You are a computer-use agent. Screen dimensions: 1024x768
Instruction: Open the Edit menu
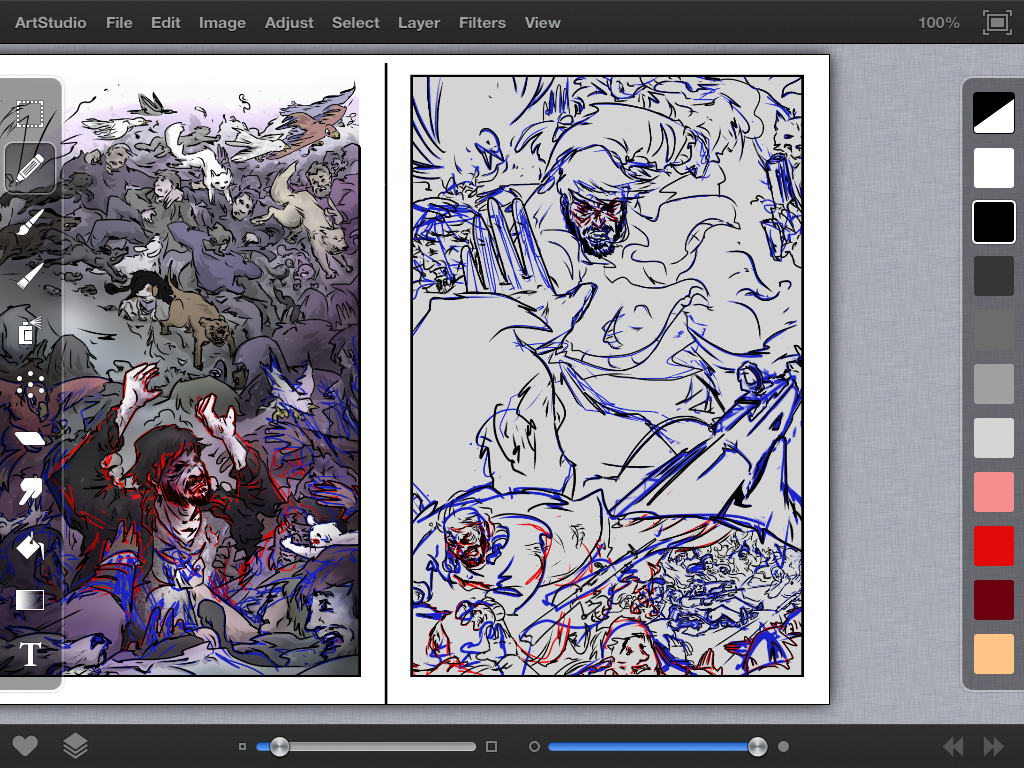pos(165,23)
